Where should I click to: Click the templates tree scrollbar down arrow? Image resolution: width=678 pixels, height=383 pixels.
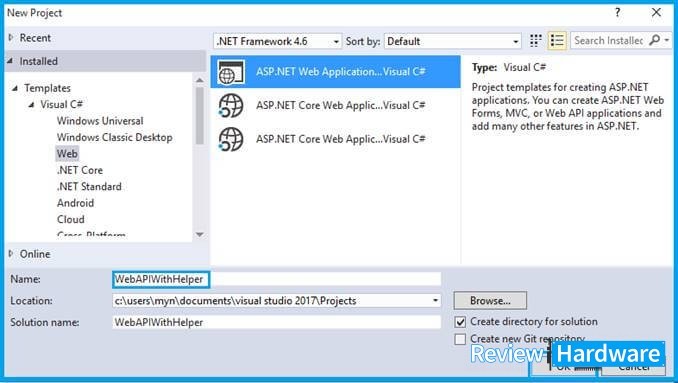(199, 235)
